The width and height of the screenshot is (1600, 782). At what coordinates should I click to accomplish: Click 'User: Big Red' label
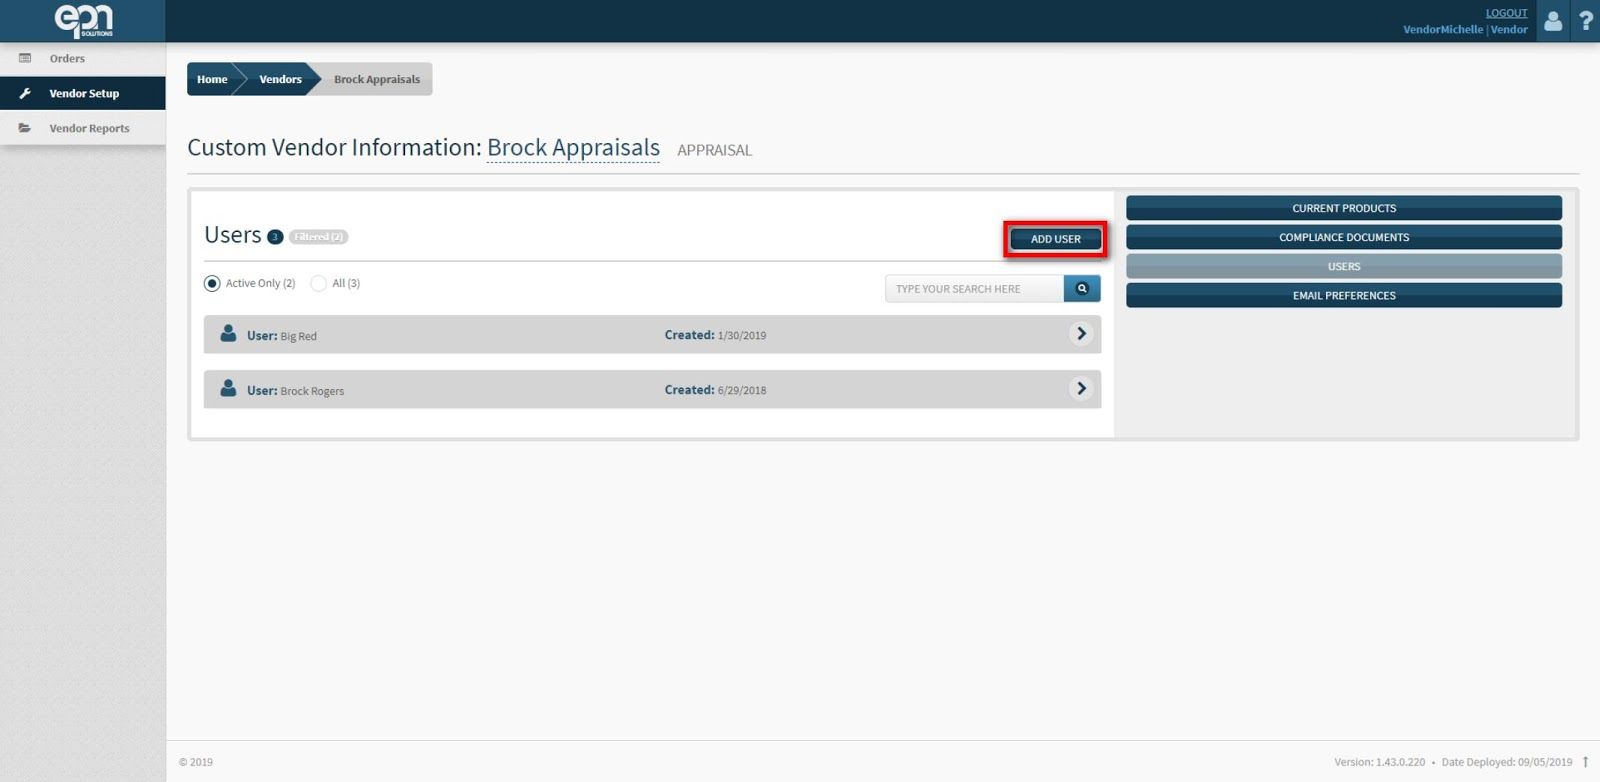[282, 336]
